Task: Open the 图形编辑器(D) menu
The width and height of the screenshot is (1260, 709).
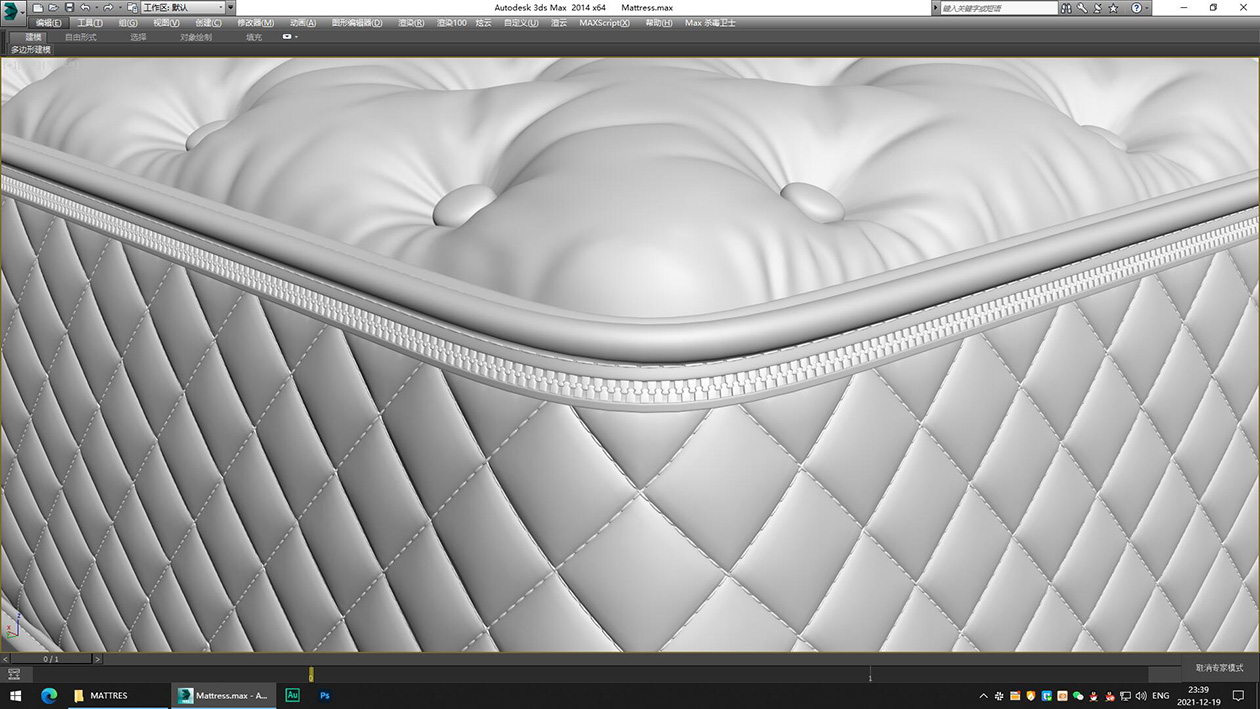Action: [x=357, y=23]
